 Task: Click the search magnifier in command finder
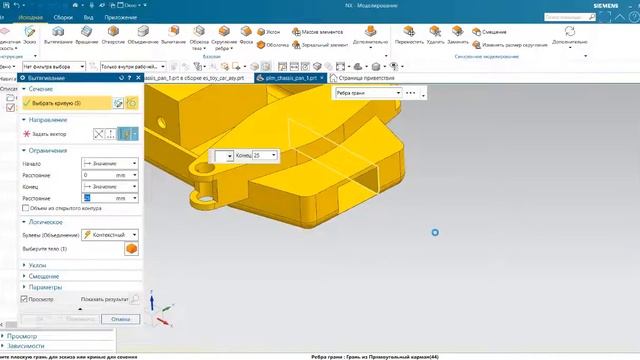pos(591,17)
